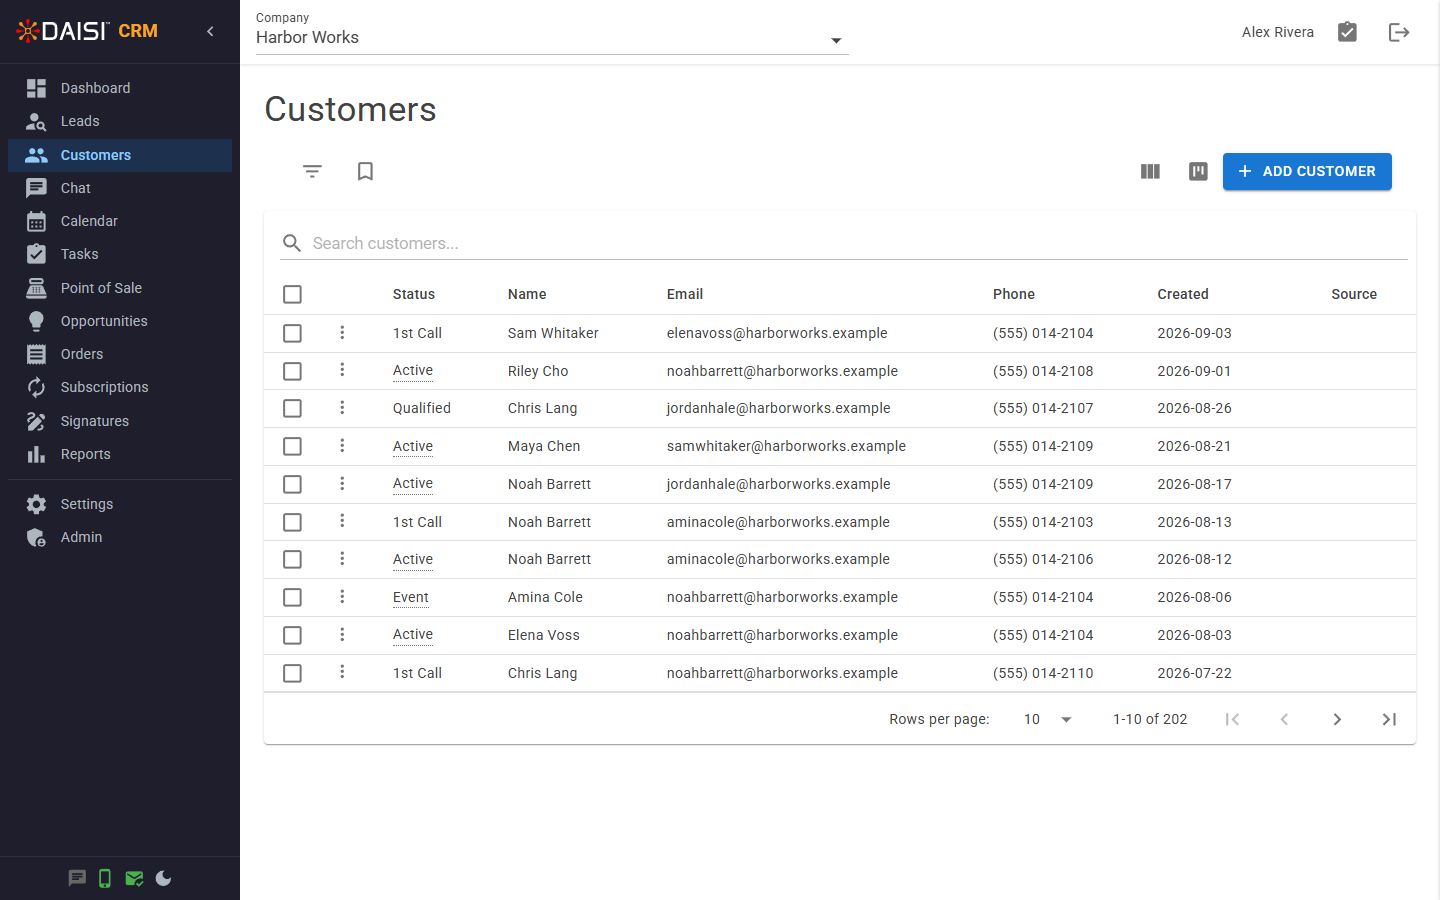This screenshot has width=1440, height=900.
Task: Check the Sam Whitaker row checkbox
Action: tap(292, 333)
